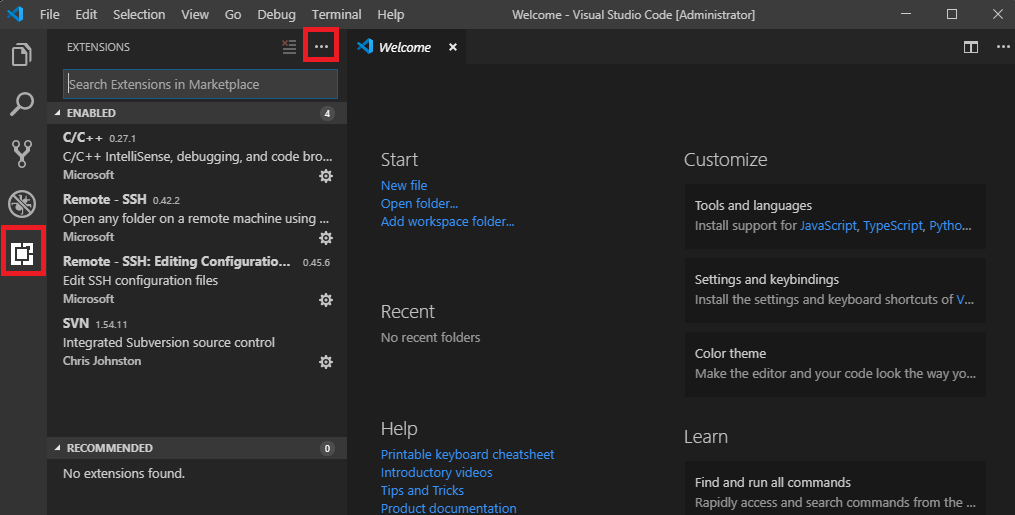
Task: Focus the Search Extensions in Marketplace field
Action: [x=201, y=84]
